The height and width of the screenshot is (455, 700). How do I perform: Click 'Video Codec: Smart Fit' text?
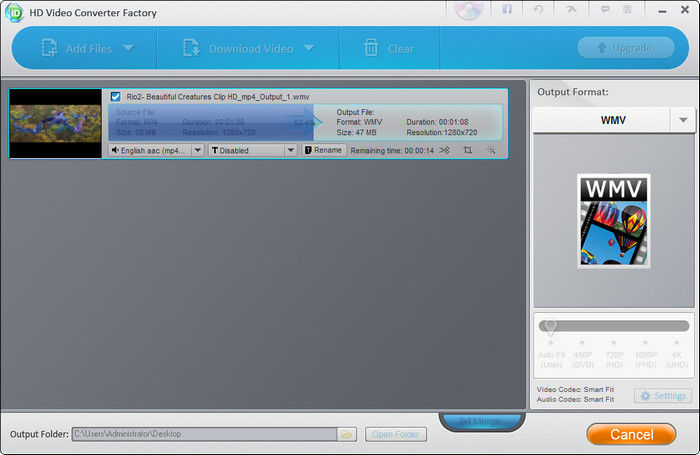tap(575, 389)
